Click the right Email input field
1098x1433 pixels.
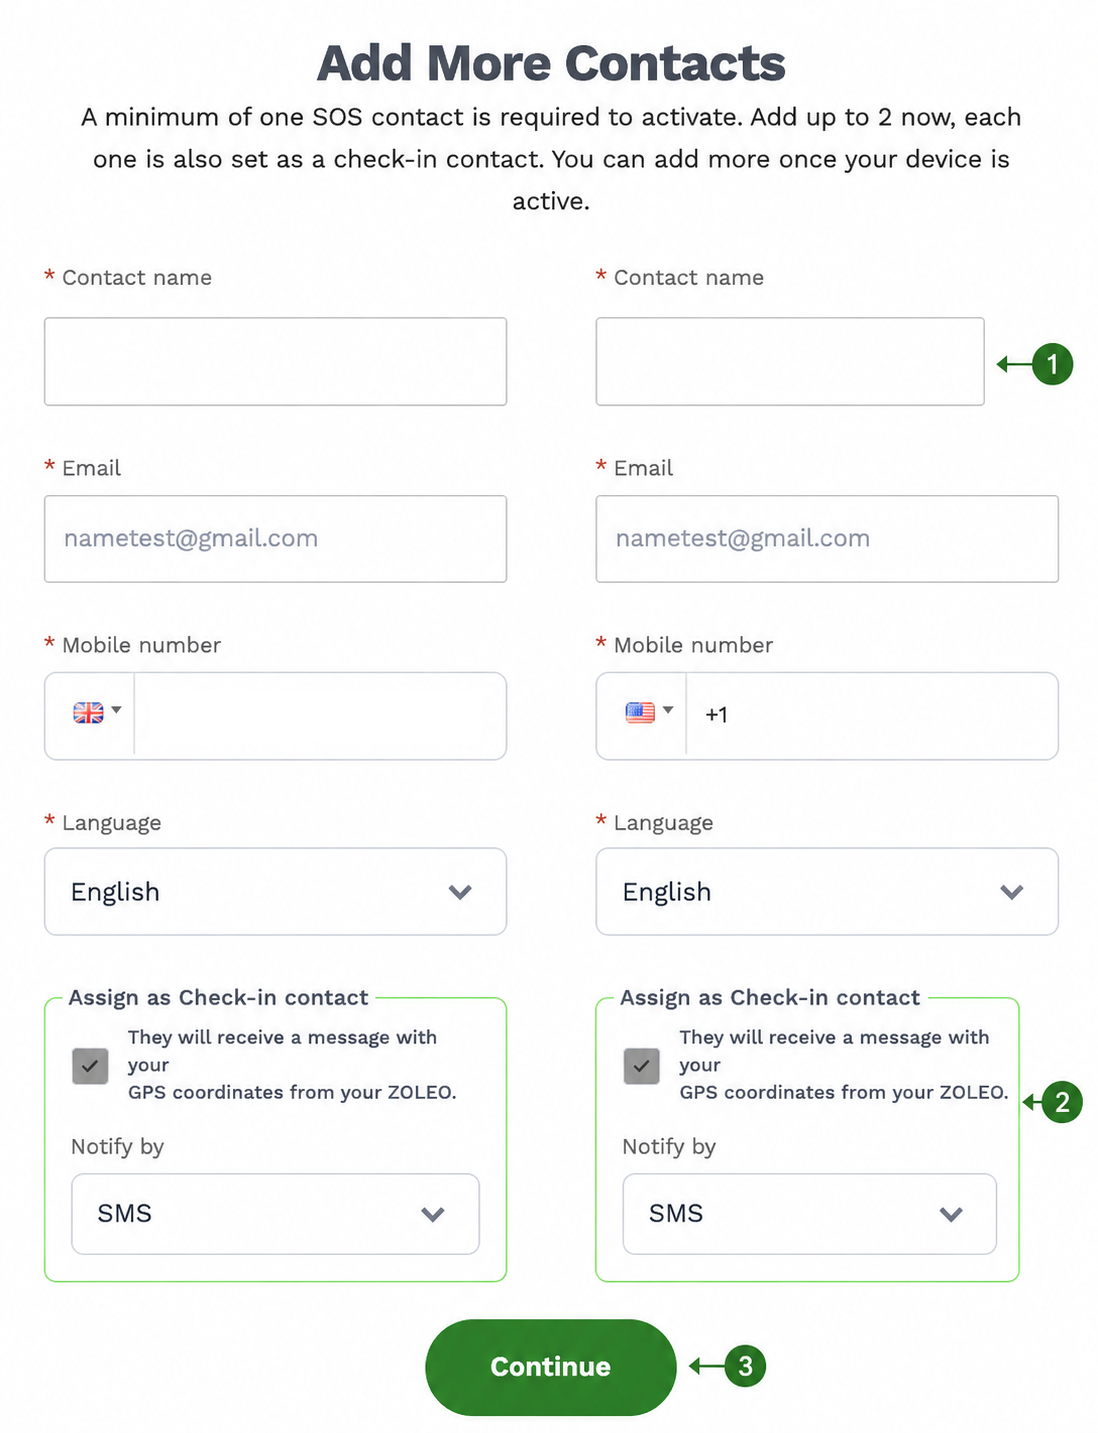(827, 539)
